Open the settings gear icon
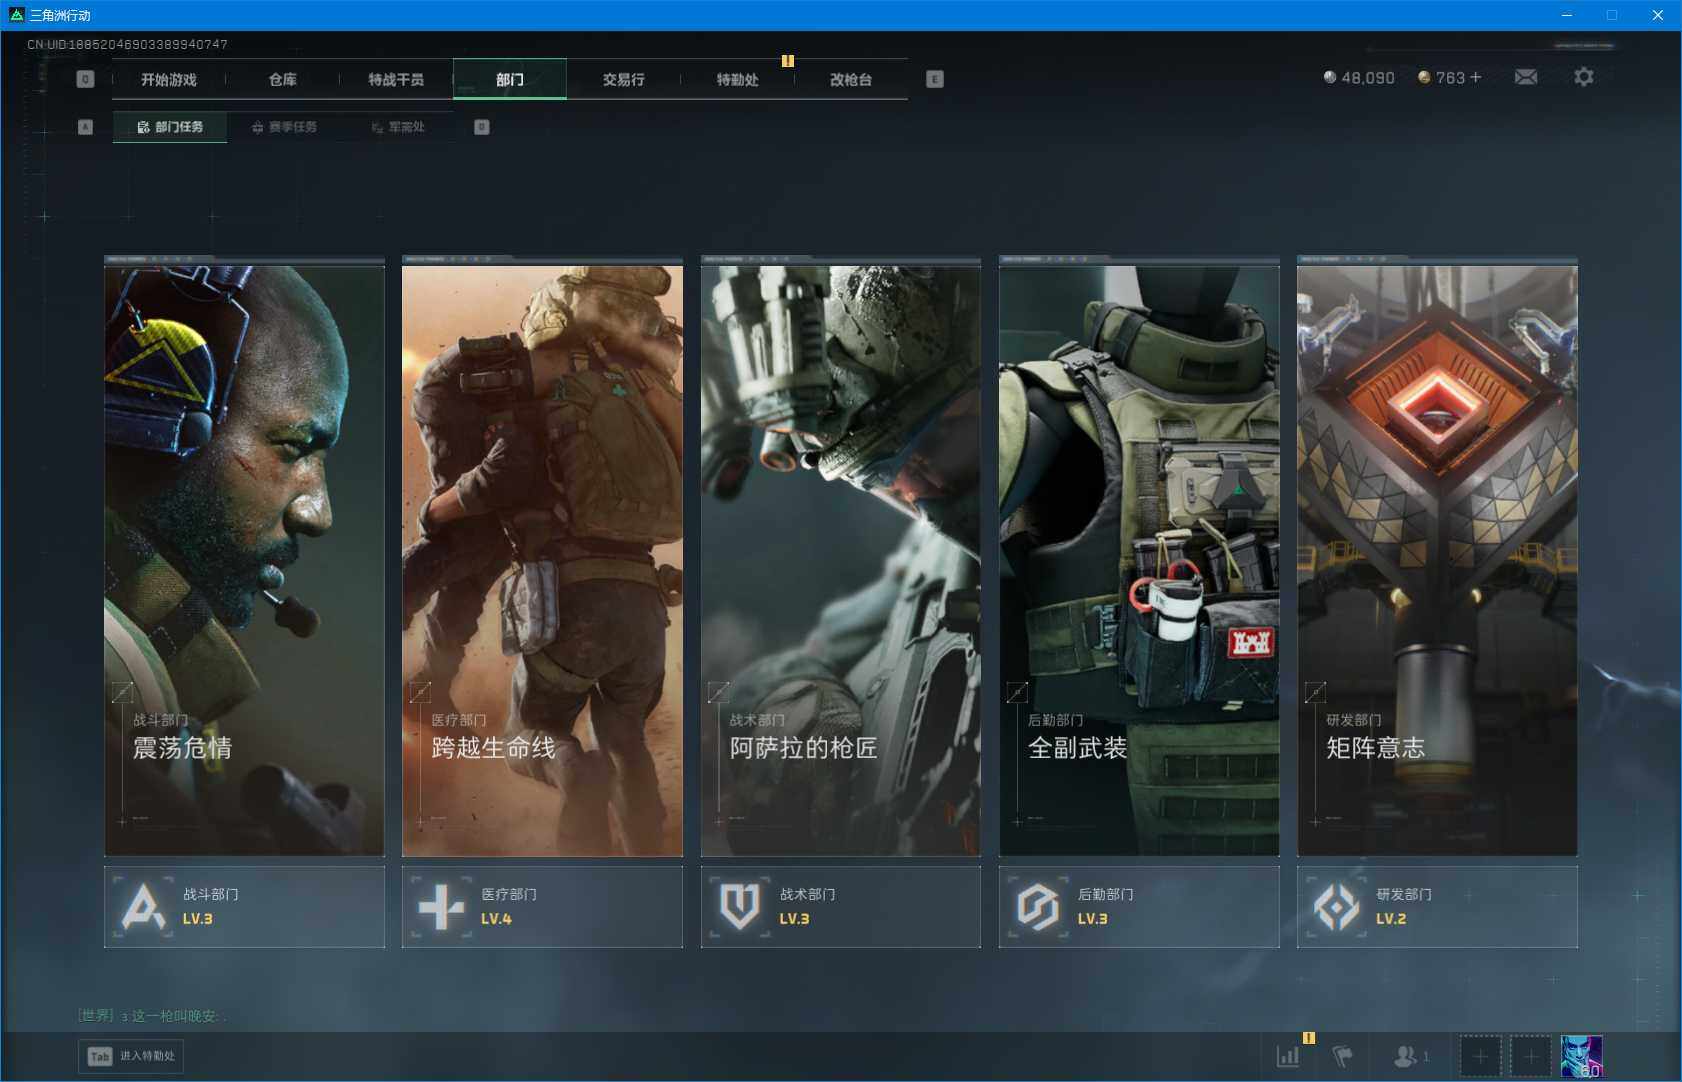The width and height of the screenshot is (1682, 1082). [1583, 77]
